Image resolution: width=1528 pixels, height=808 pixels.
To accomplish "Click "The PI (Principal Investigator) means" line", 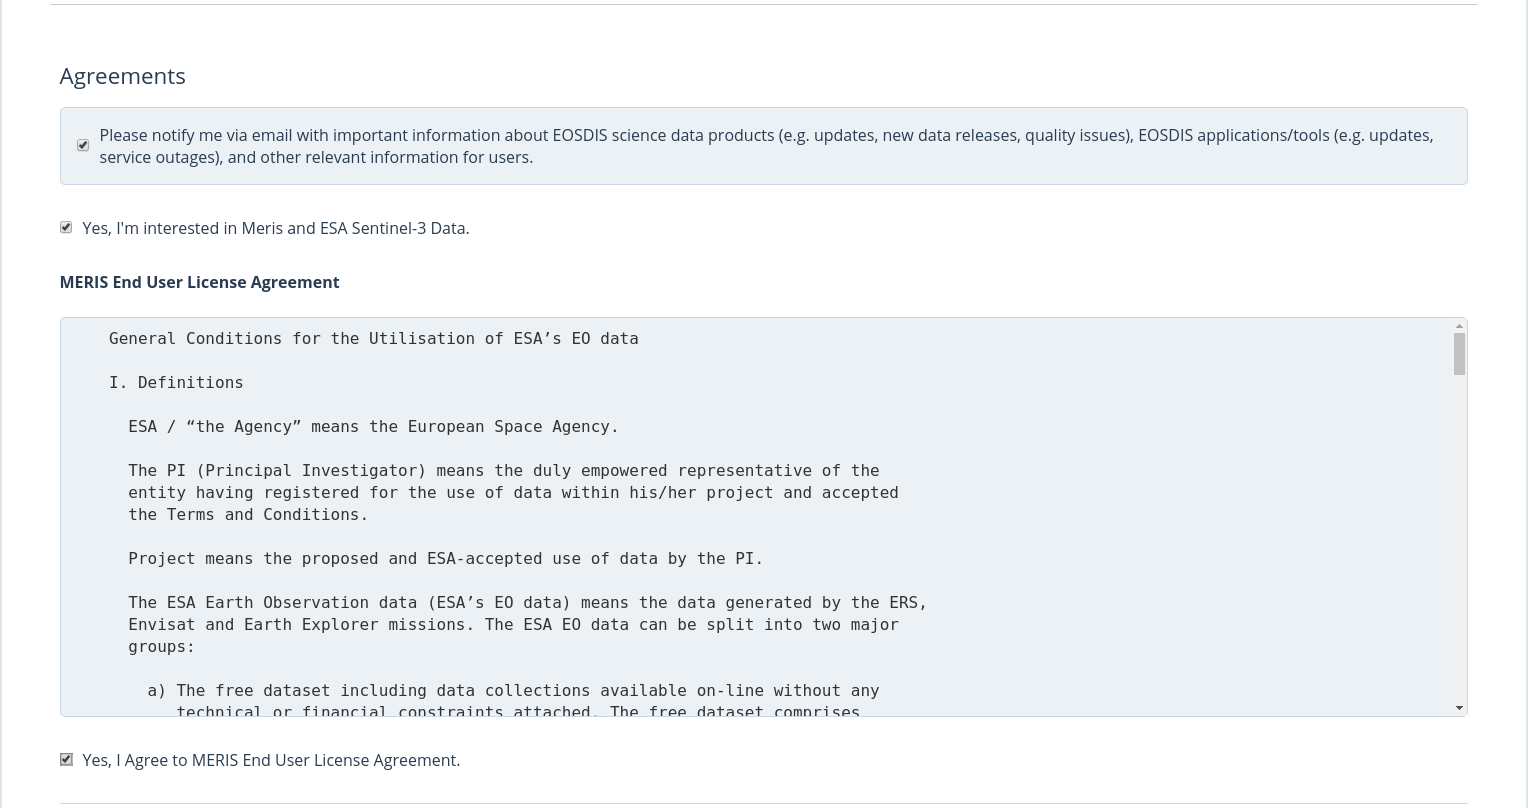I will coord(503,470).
